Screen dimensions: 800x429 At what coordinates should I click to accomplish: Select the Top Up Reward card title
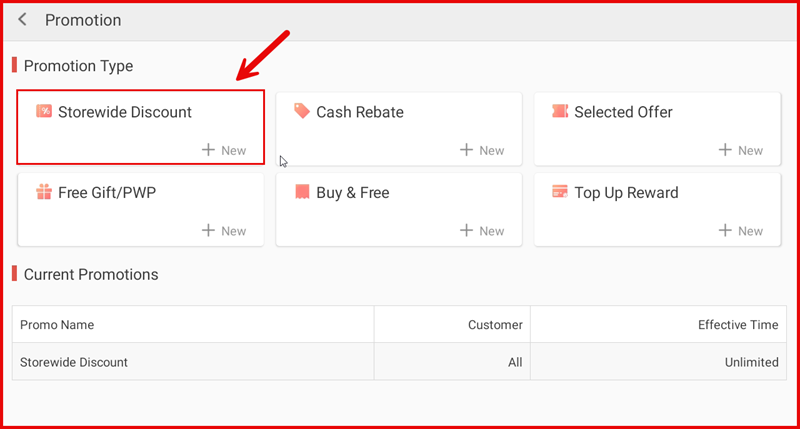tap(626, 193)
